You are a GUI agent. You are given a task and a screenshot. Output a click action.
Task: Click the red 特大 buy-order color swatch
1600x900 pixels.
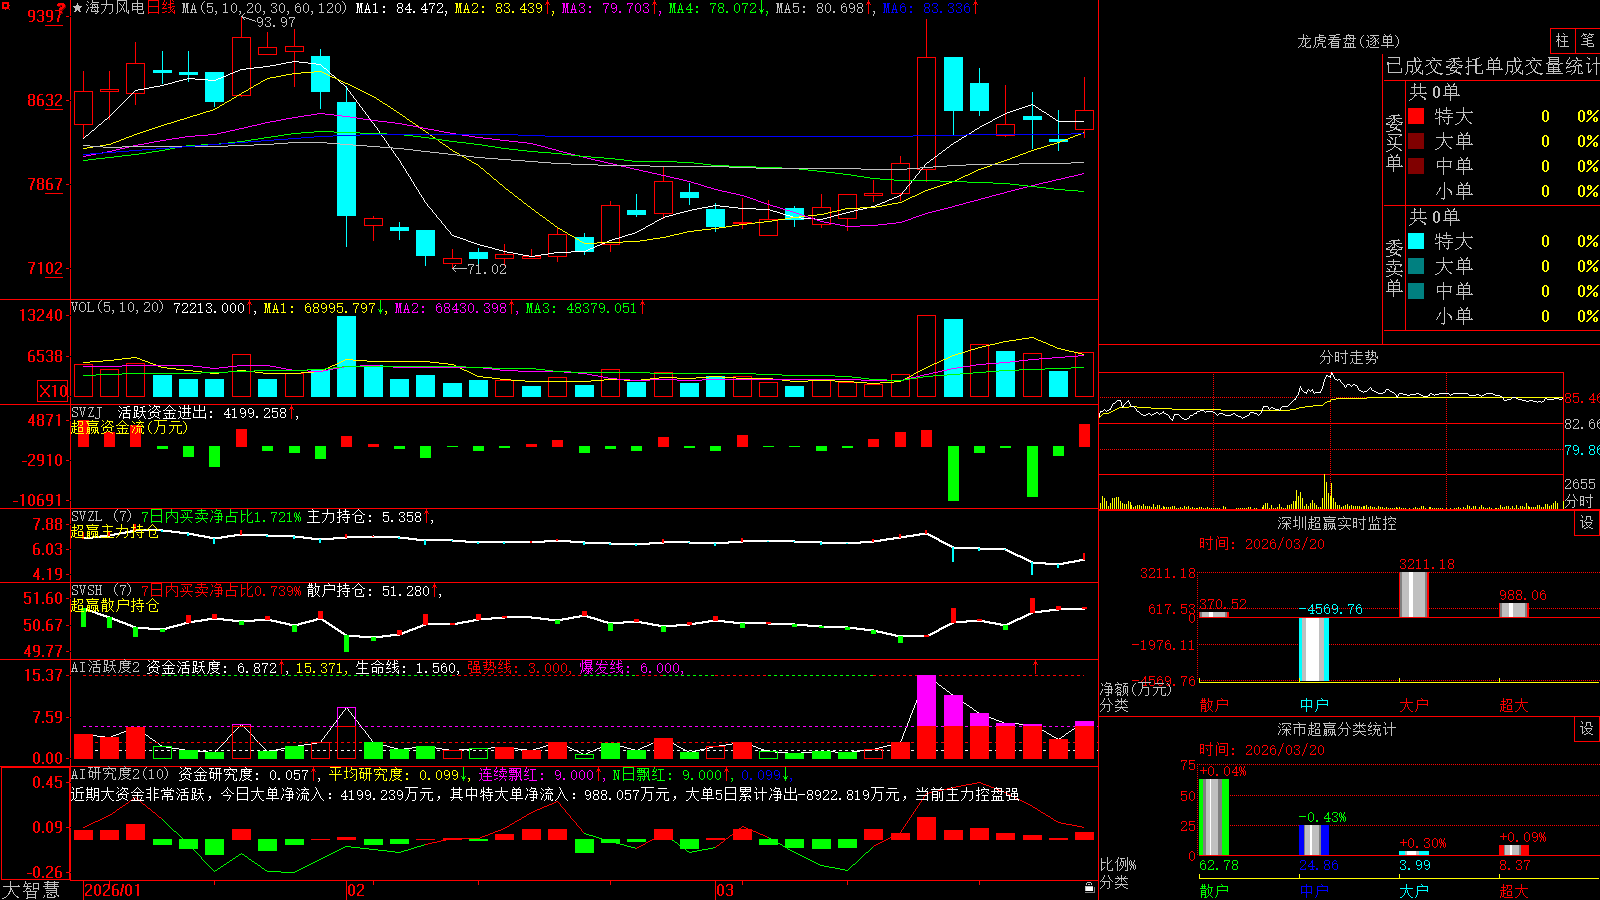[1416, 116]
